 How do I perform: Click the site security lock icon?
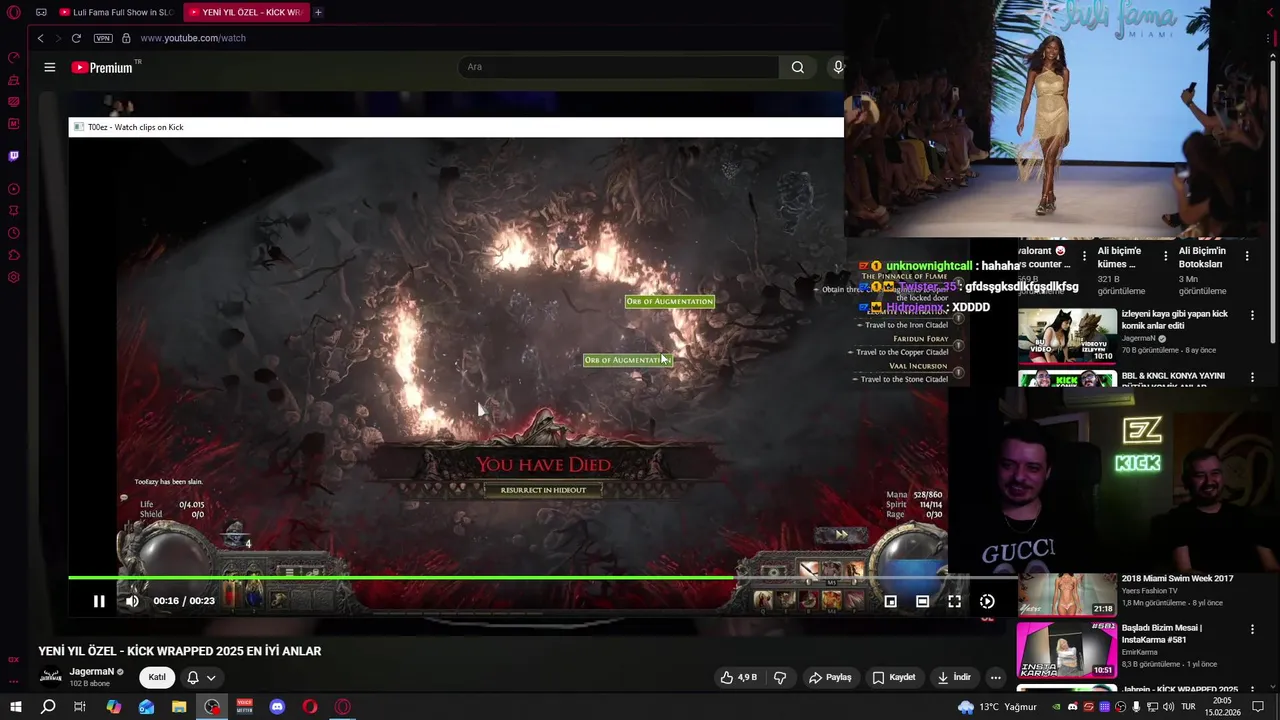(126, 38)
